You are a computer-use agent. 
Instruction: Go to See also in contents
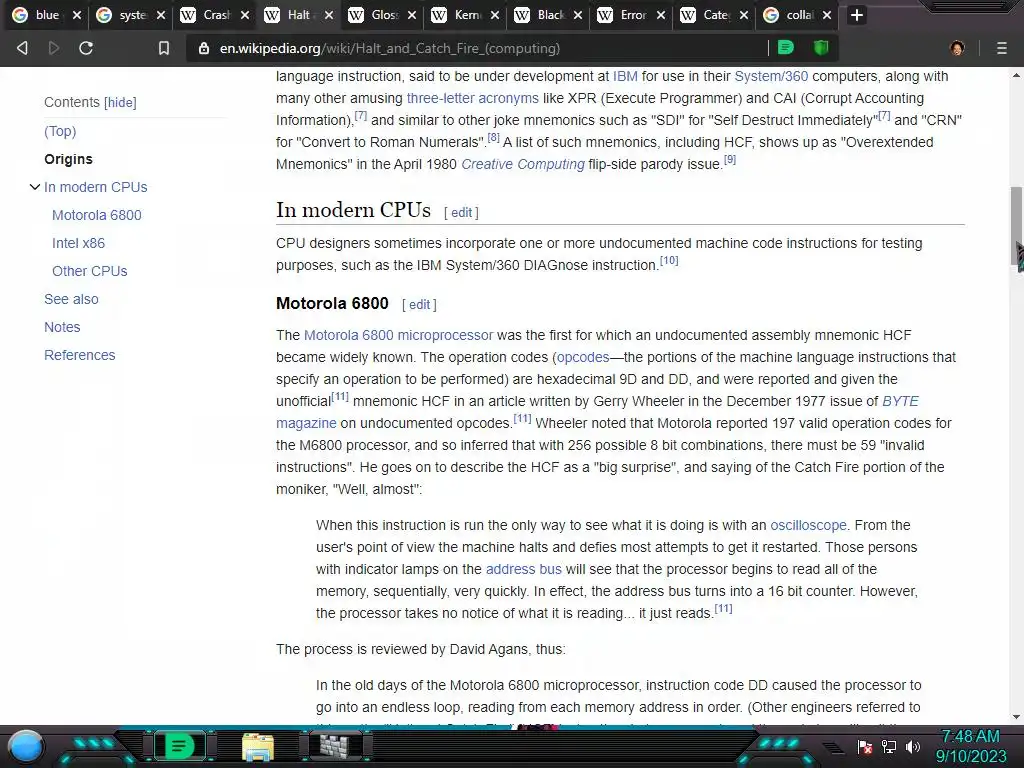71,300
